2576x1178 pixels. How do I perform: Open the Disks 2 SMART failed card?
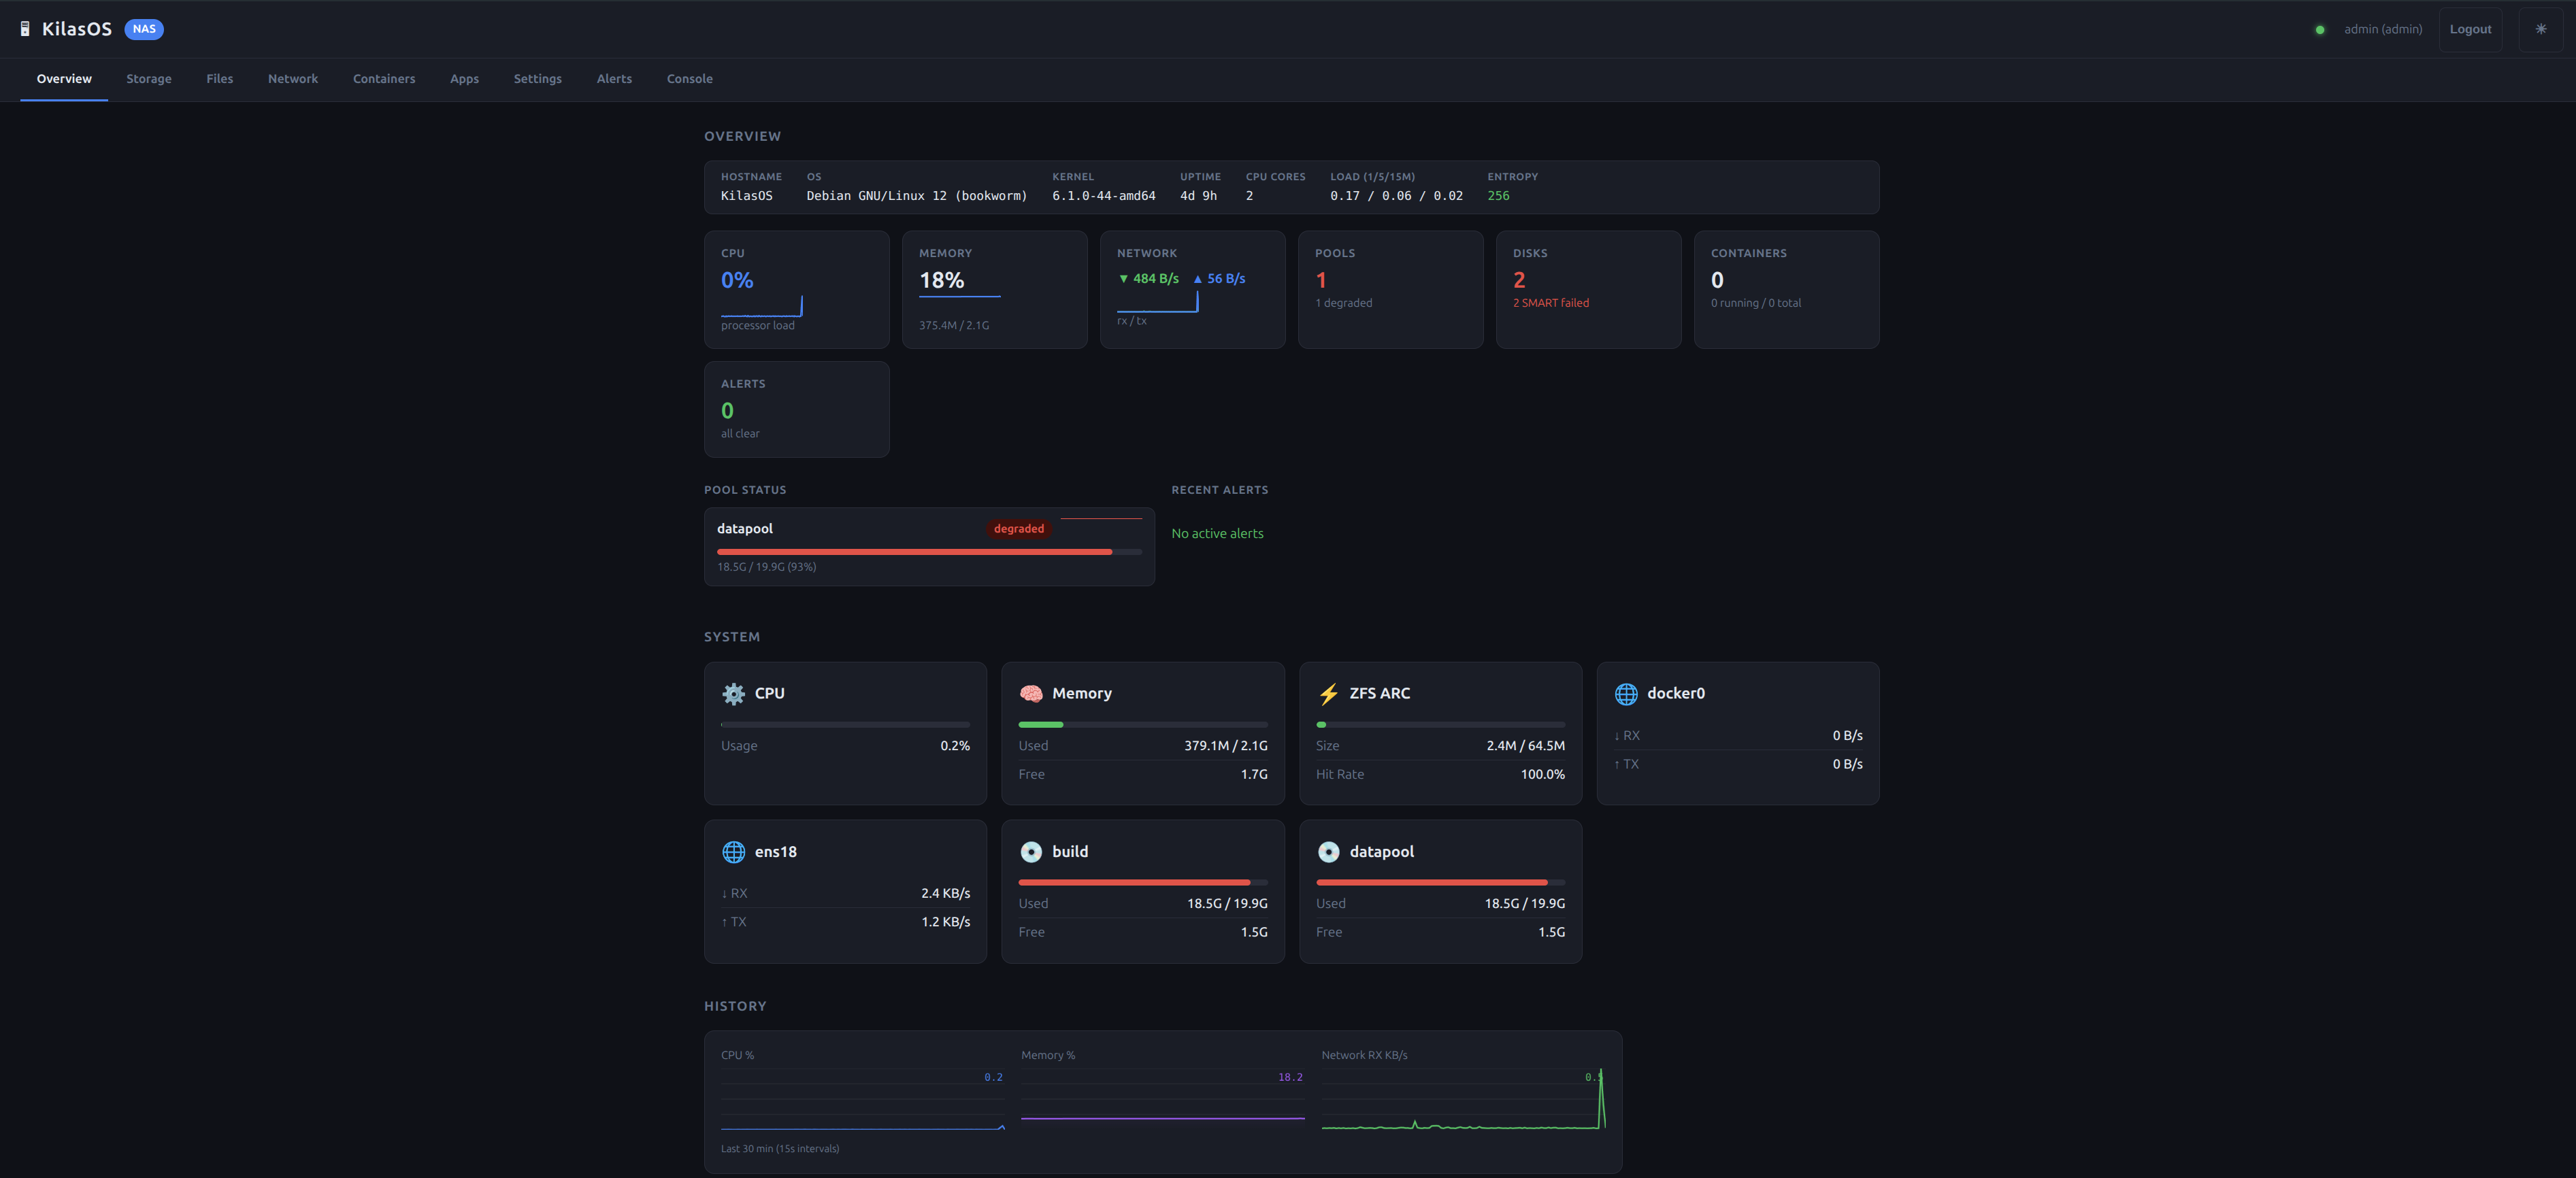click(1588, 290)
